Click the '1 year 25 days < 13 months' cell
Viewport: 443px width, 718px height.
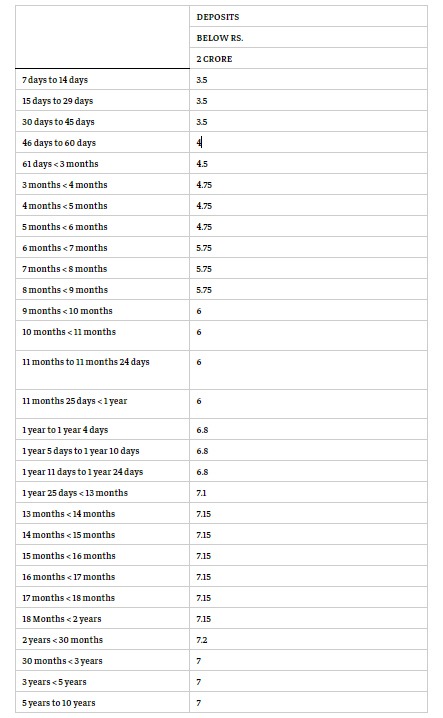pos(102,493)
